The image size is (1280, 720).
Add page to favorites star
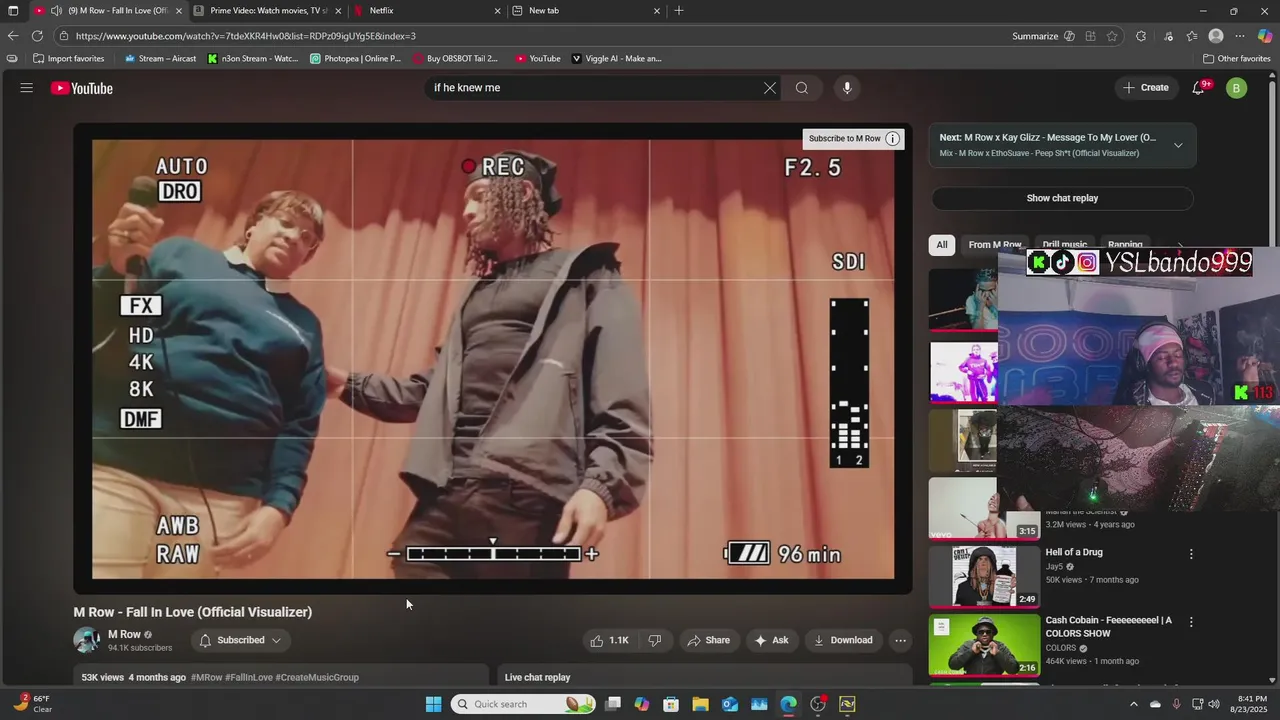click(x=1112, y=36)
